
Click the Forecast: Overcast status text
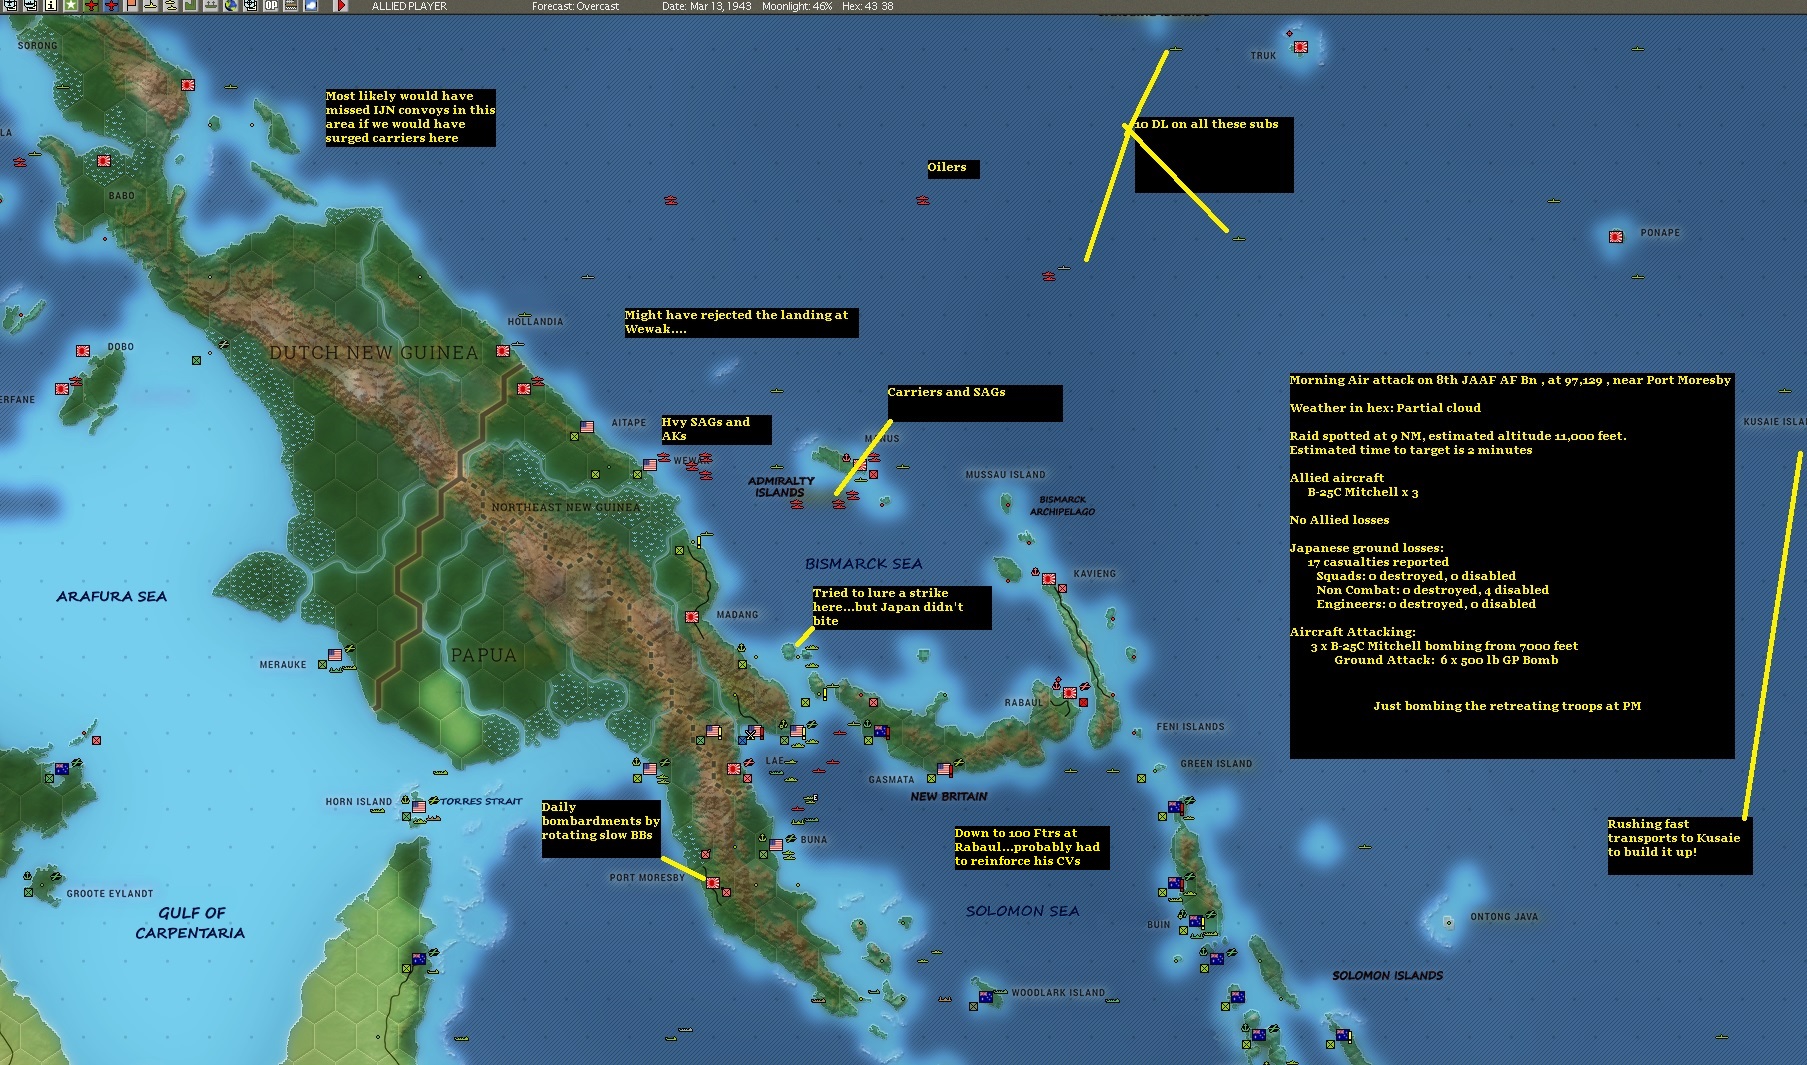click(575, 6)
